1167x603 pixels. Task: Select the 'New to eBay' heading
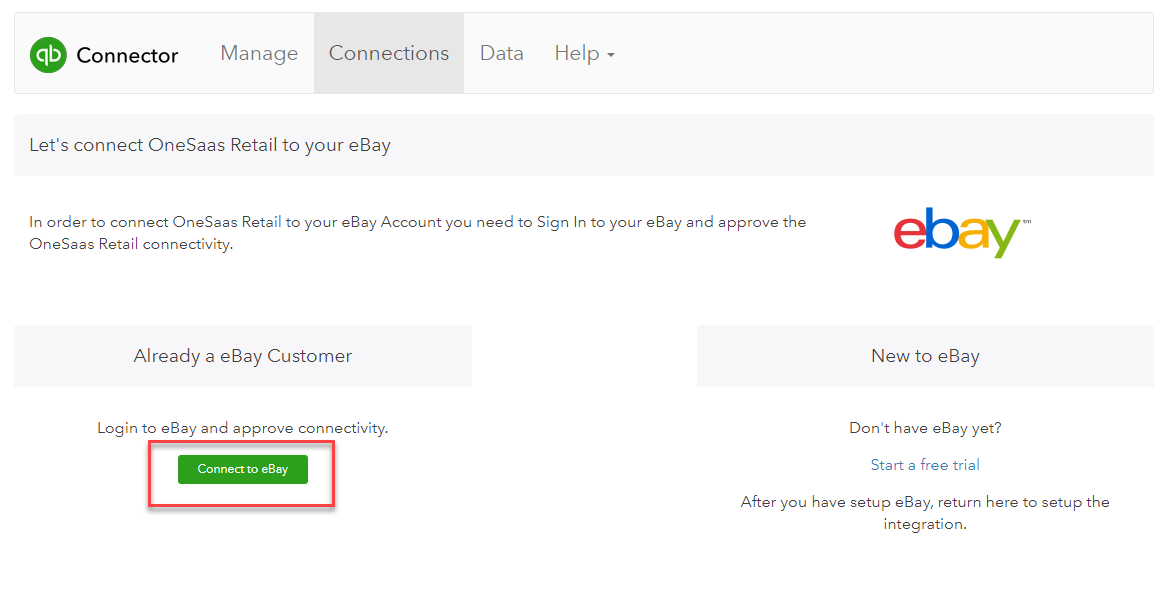click(x=925, y=356)
